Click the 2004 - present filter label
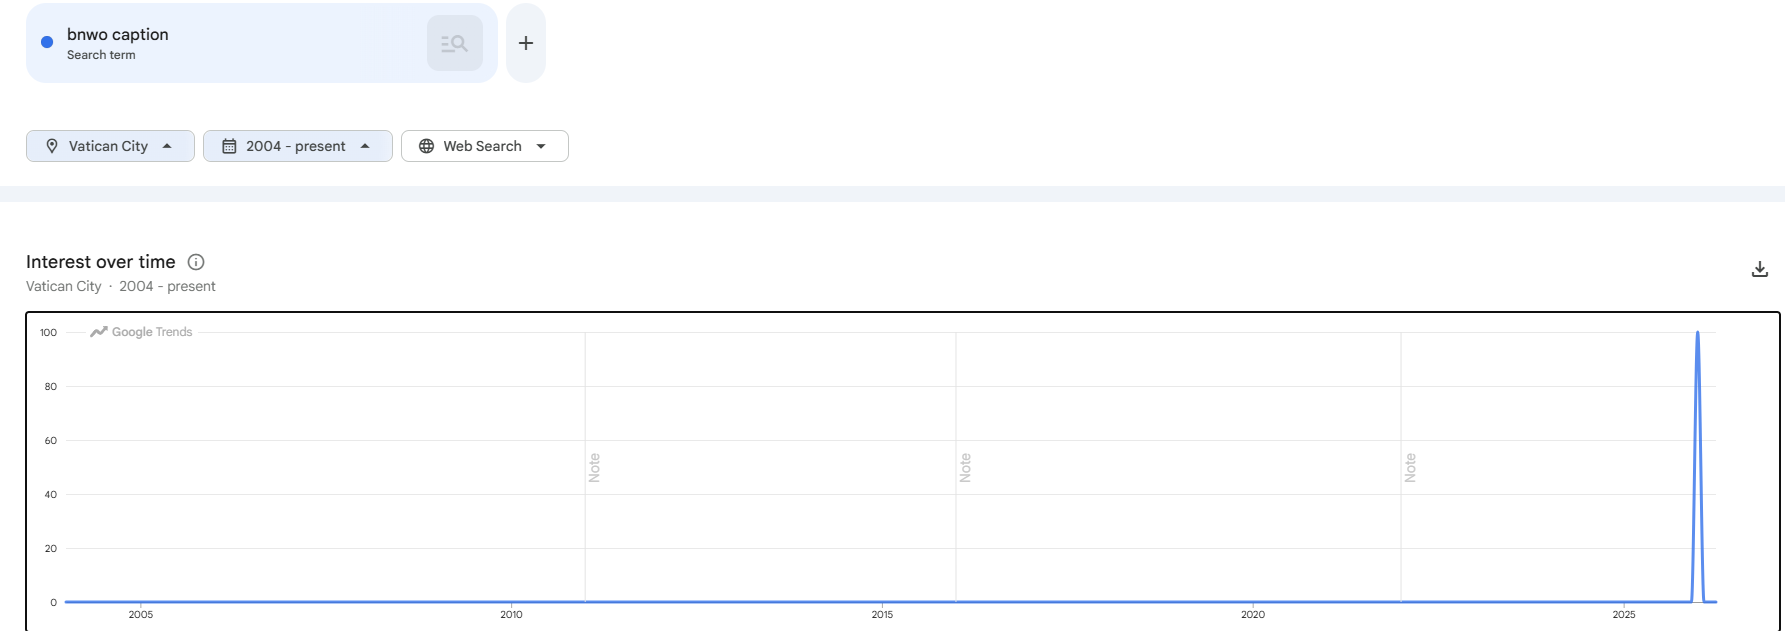Image resolution: width=1785 pixels, height=631 pixels. 296,146
